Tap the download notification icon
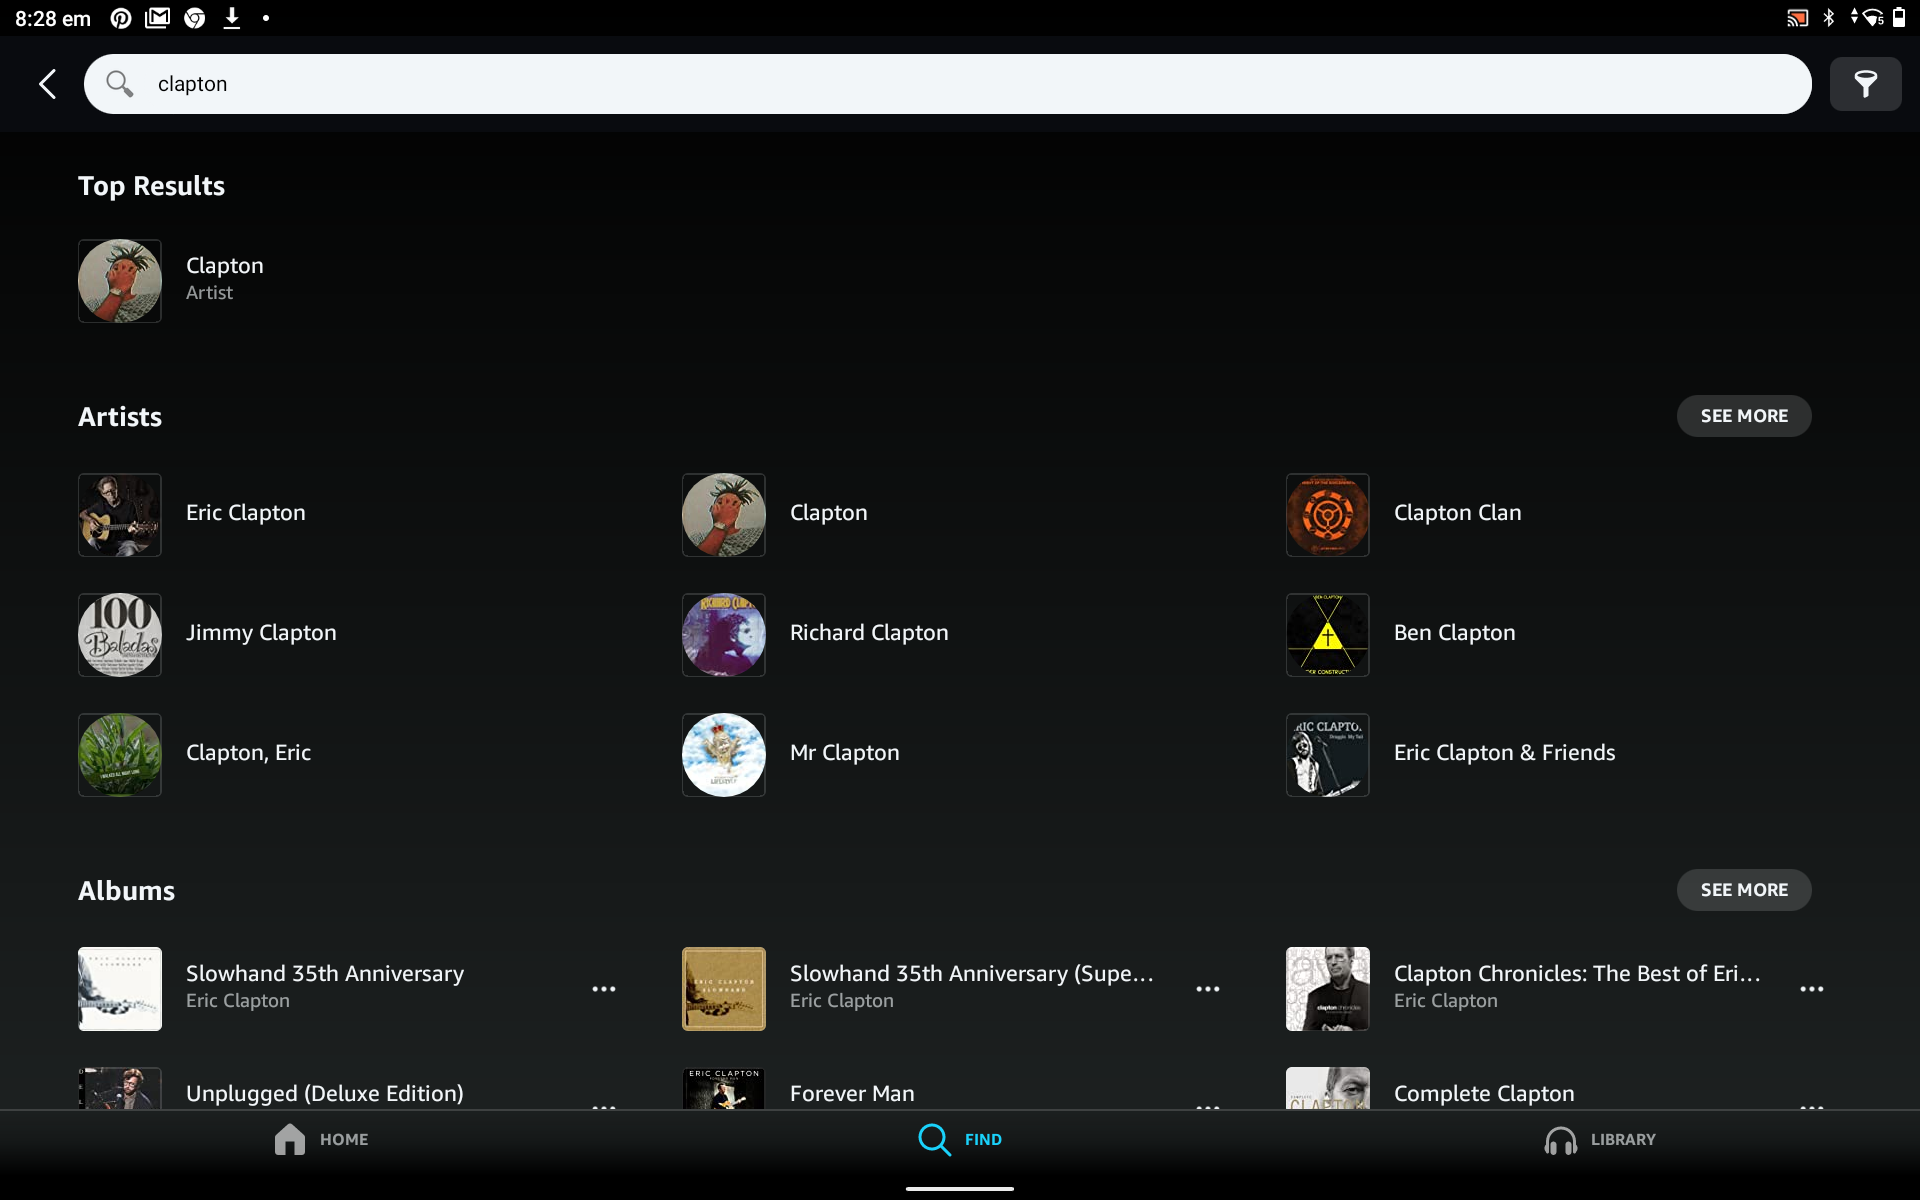Image resolution: width=1920 pixels, height=1200 pixels. (x=232, y=18)
